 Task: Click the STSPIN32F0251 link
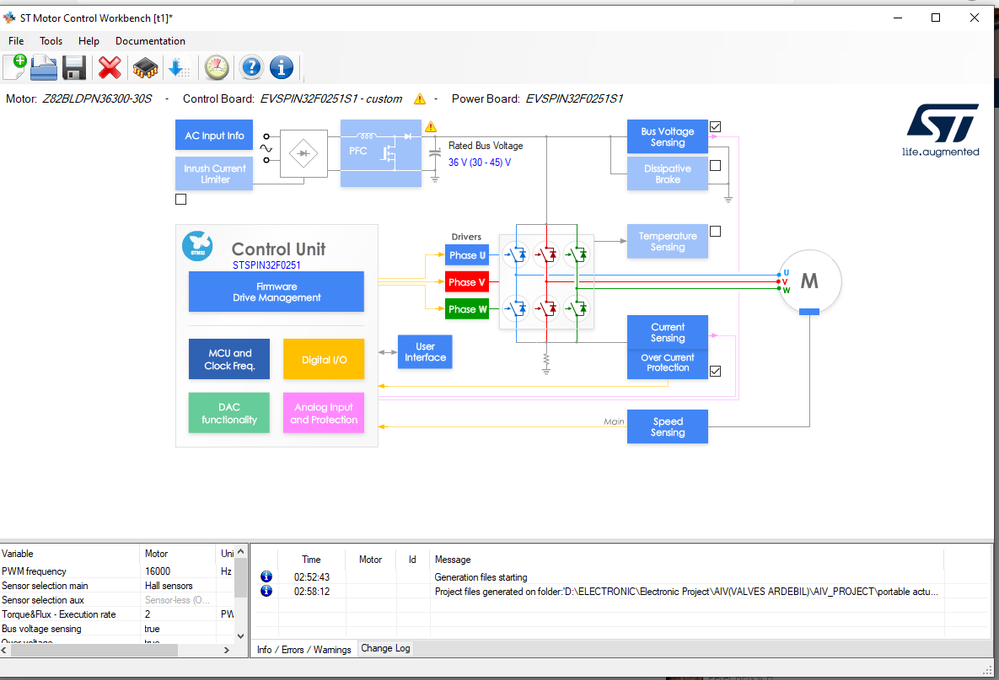coord(266,265)
